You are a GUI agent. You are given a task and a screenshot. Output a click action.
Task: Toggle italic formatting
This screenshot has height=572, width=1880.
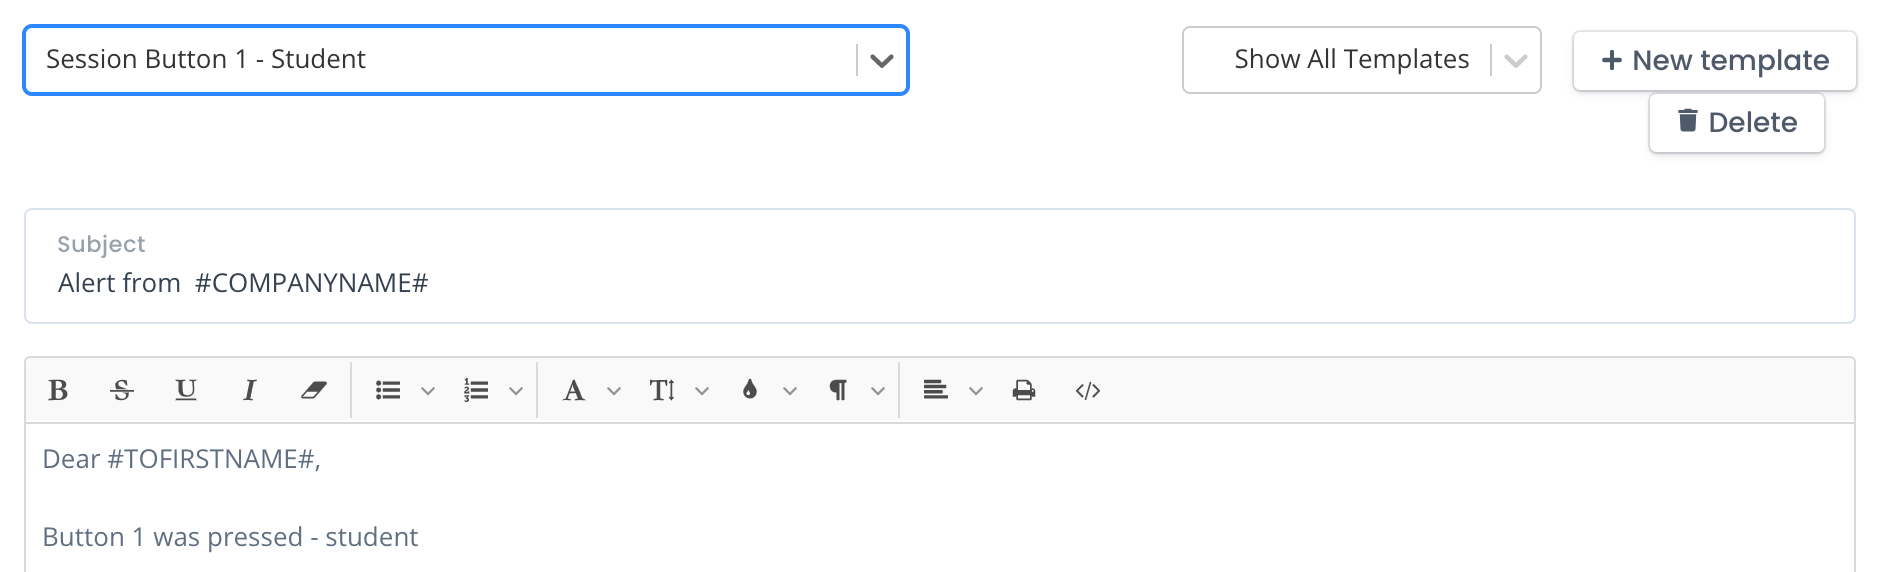[x=249, y=390]
